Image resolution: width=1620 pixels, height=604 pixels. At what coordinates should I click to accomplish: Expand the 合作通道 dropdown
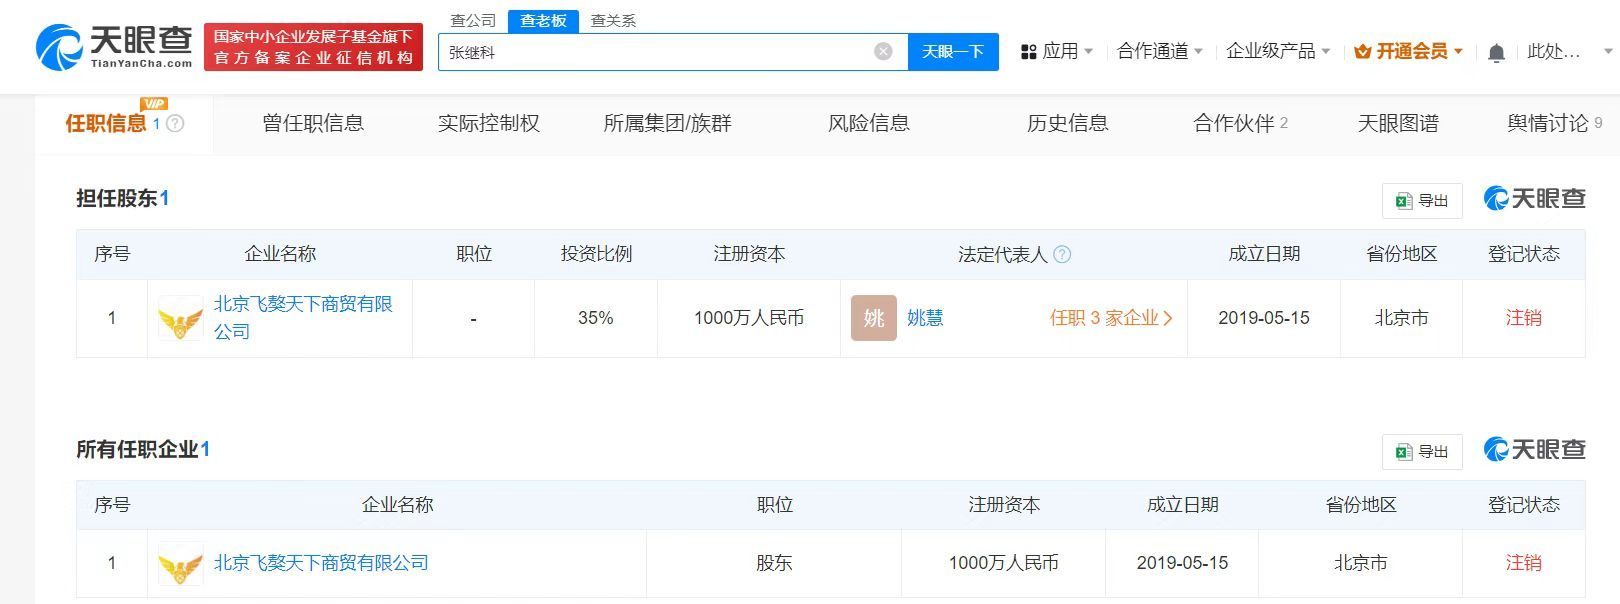[x=1160, y=51]
